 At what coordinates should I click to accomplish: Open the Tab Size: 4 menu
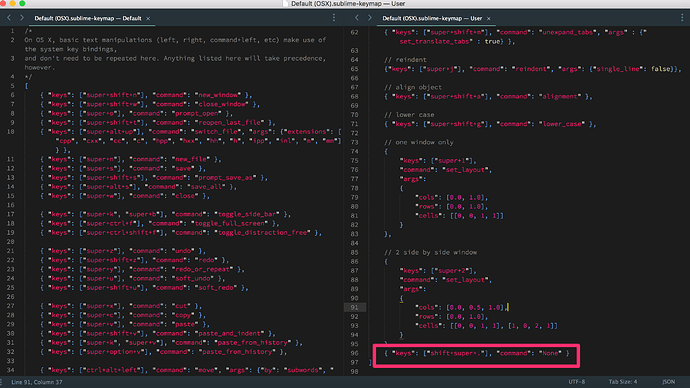(623, 382)
